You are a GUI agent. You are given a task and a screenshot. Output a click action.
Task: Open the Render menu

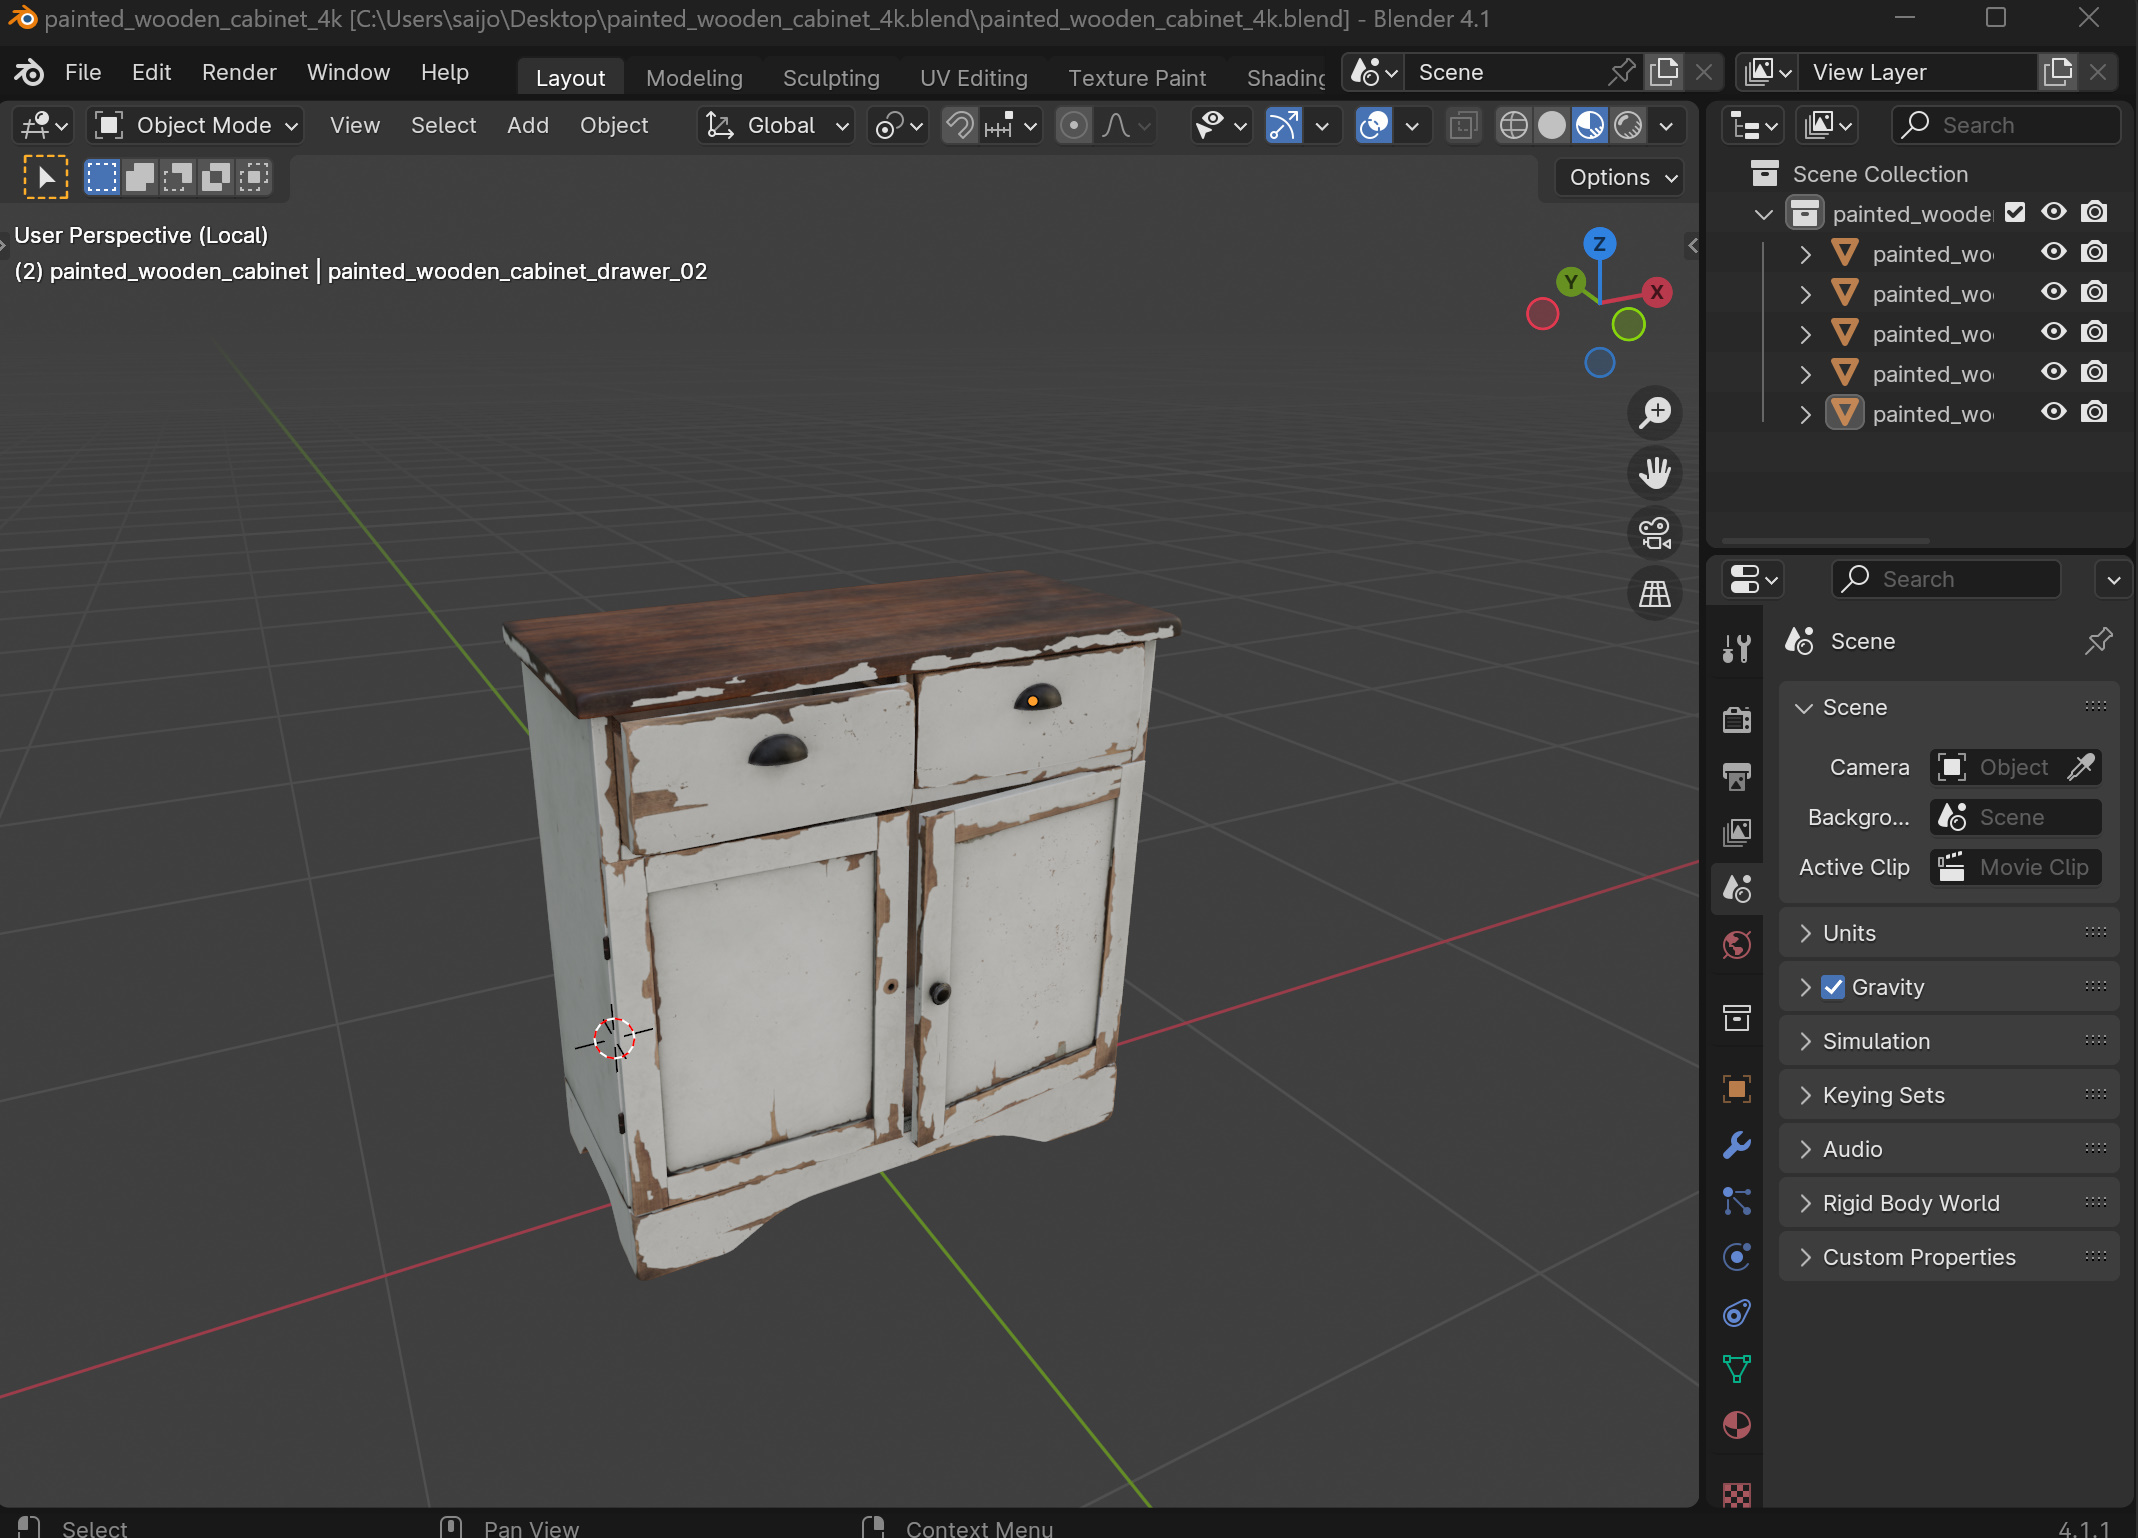238,72
